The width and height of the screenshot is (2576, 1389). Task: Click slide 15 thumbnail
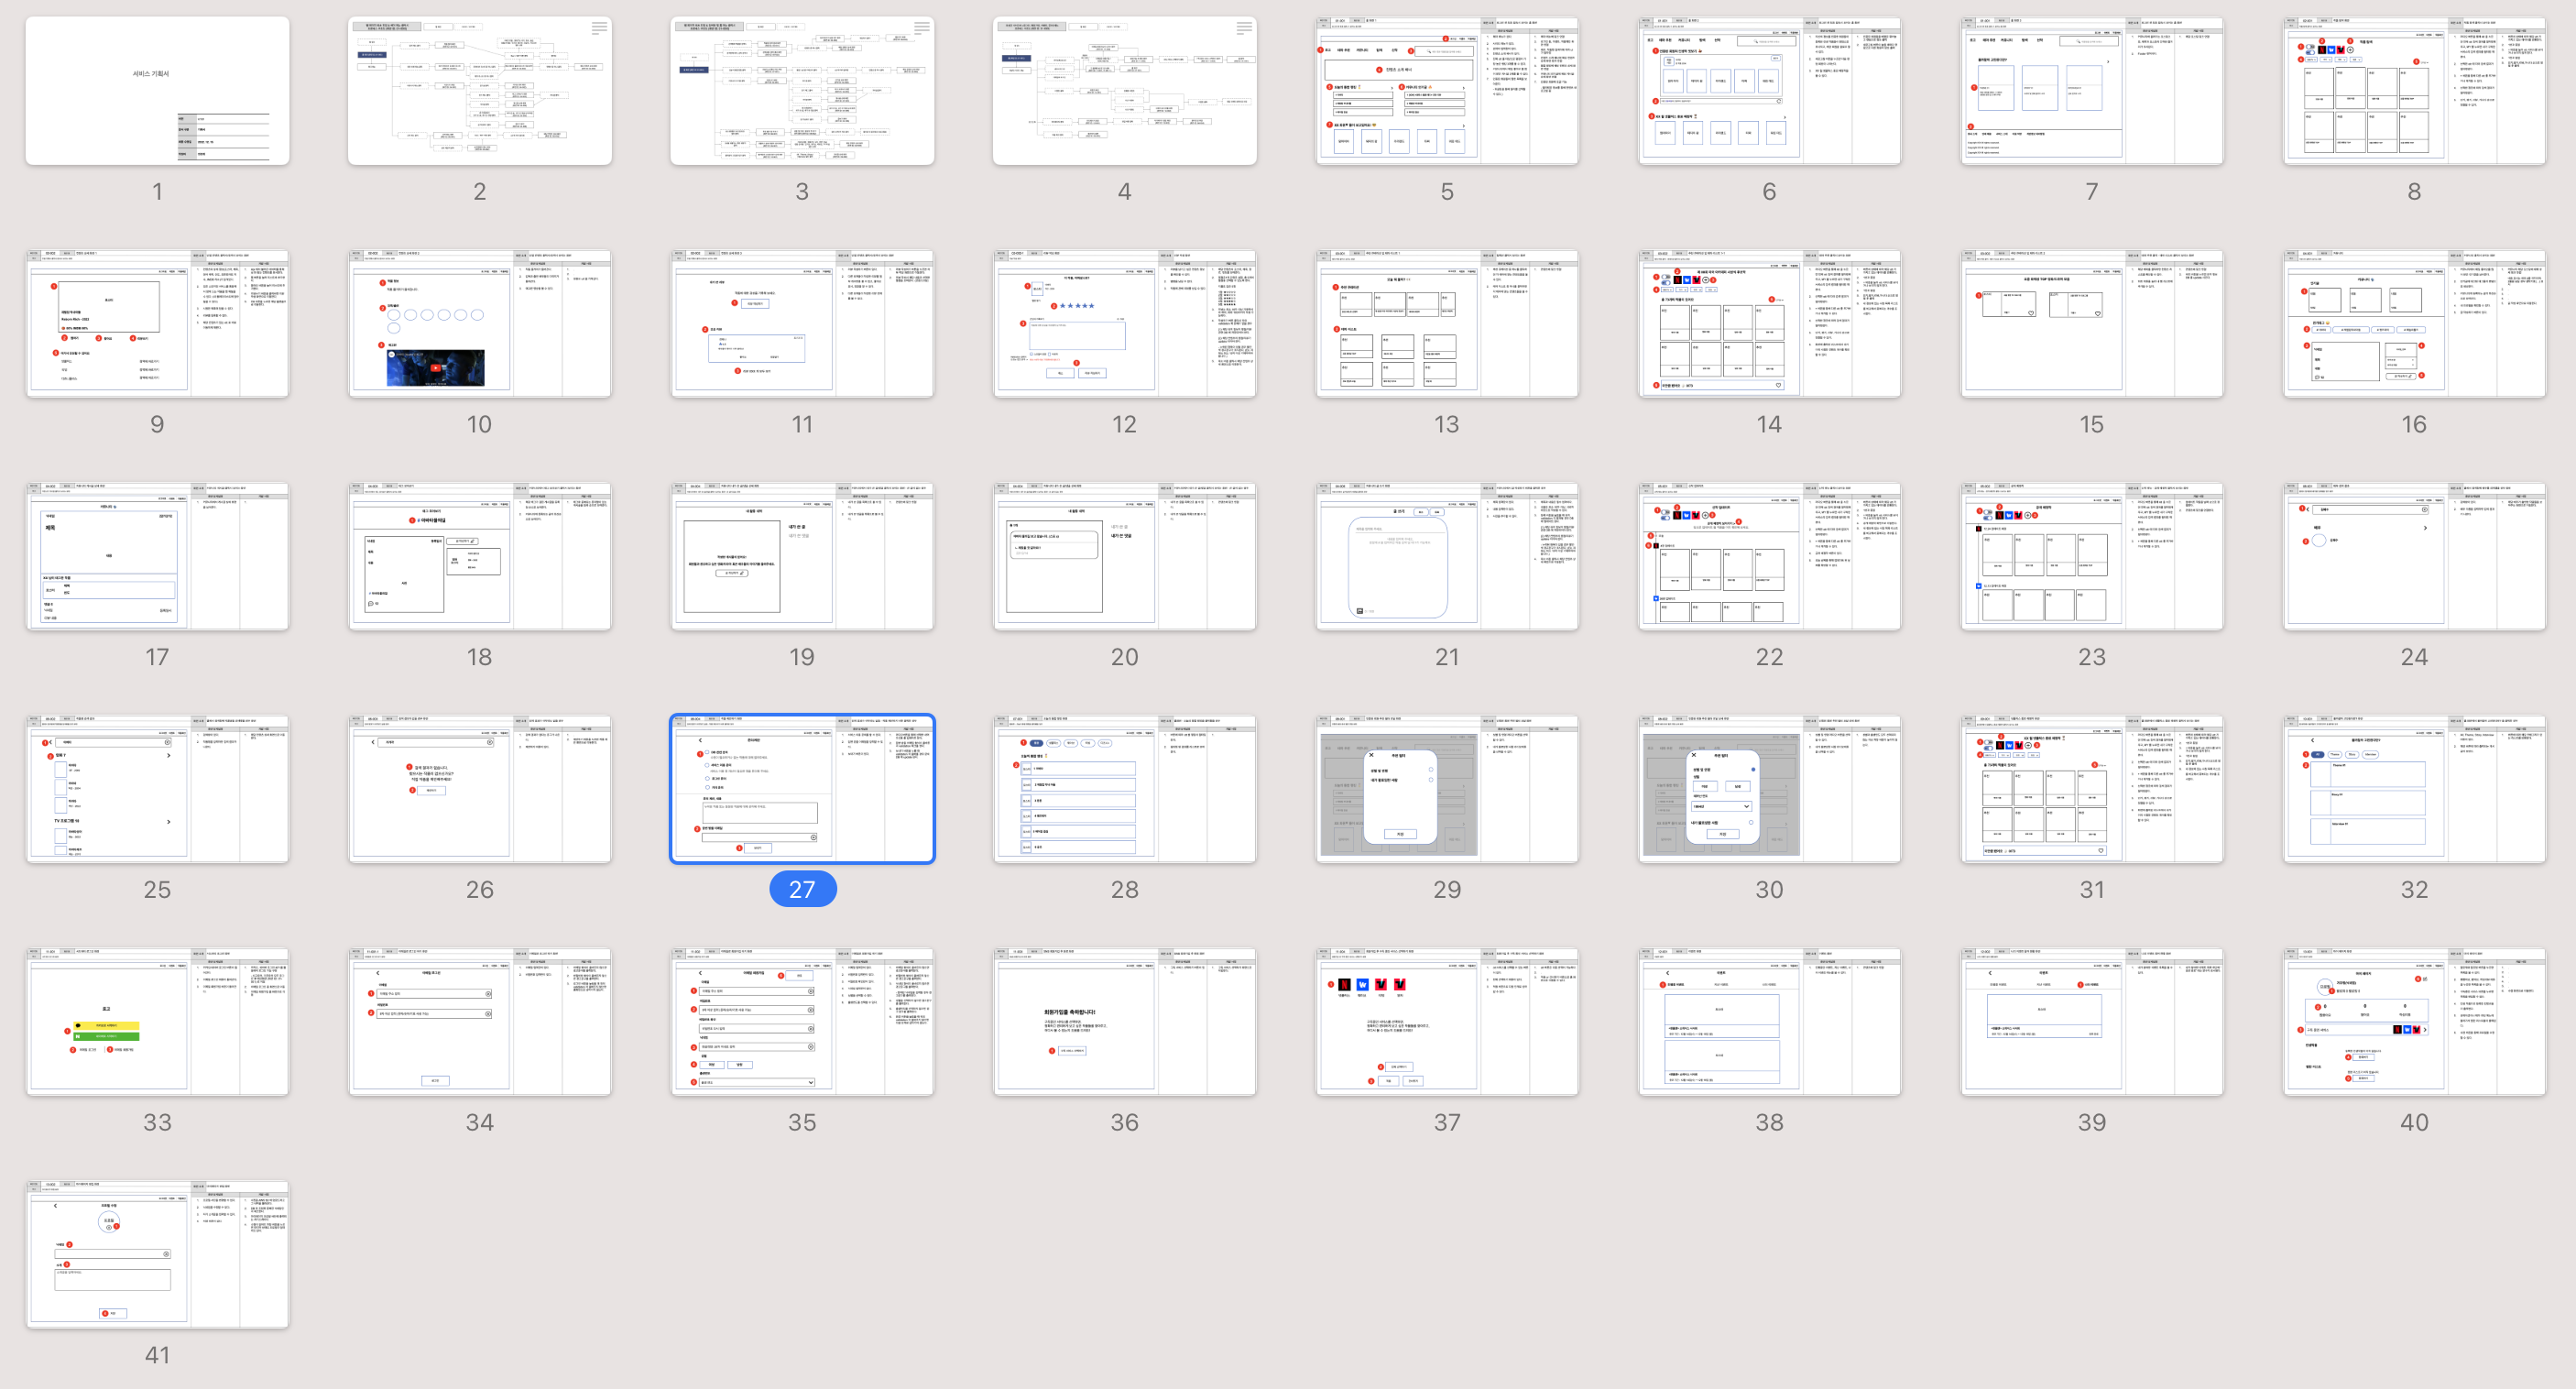coord(2092,323)
